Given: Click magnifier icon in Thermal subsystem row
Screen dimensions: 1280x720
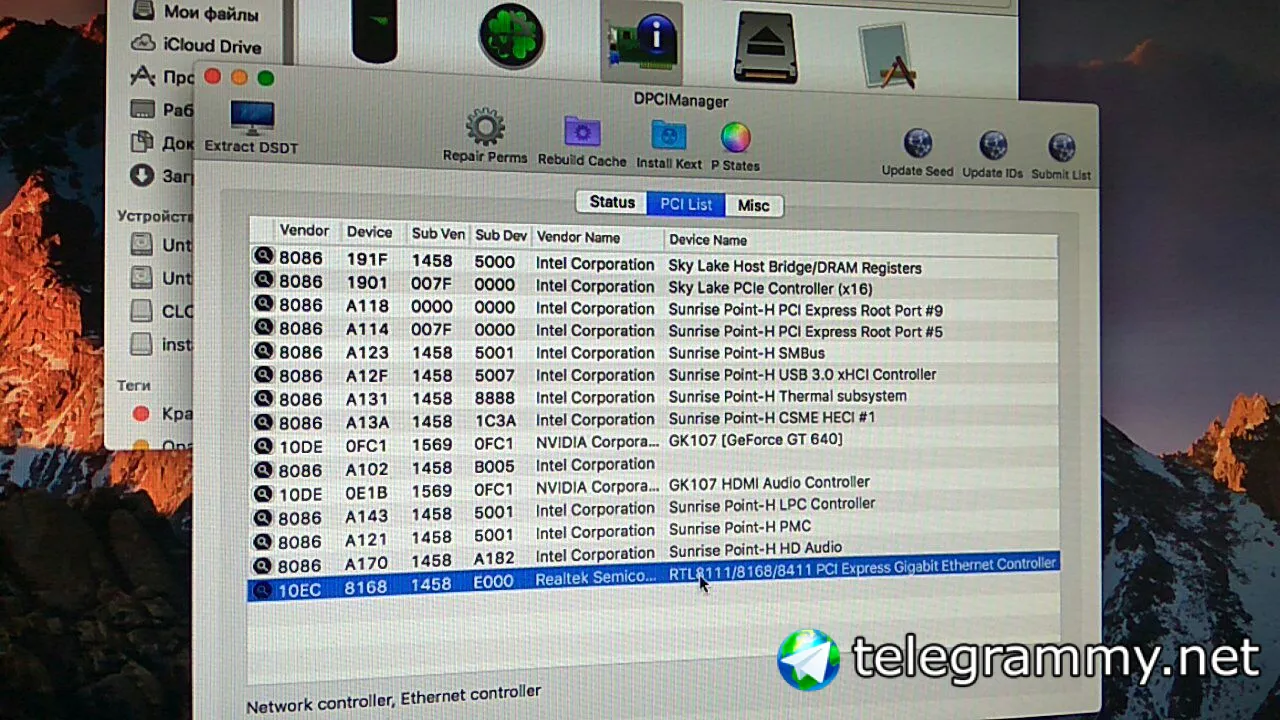Looking at the screenshot, I should [263, 398].
